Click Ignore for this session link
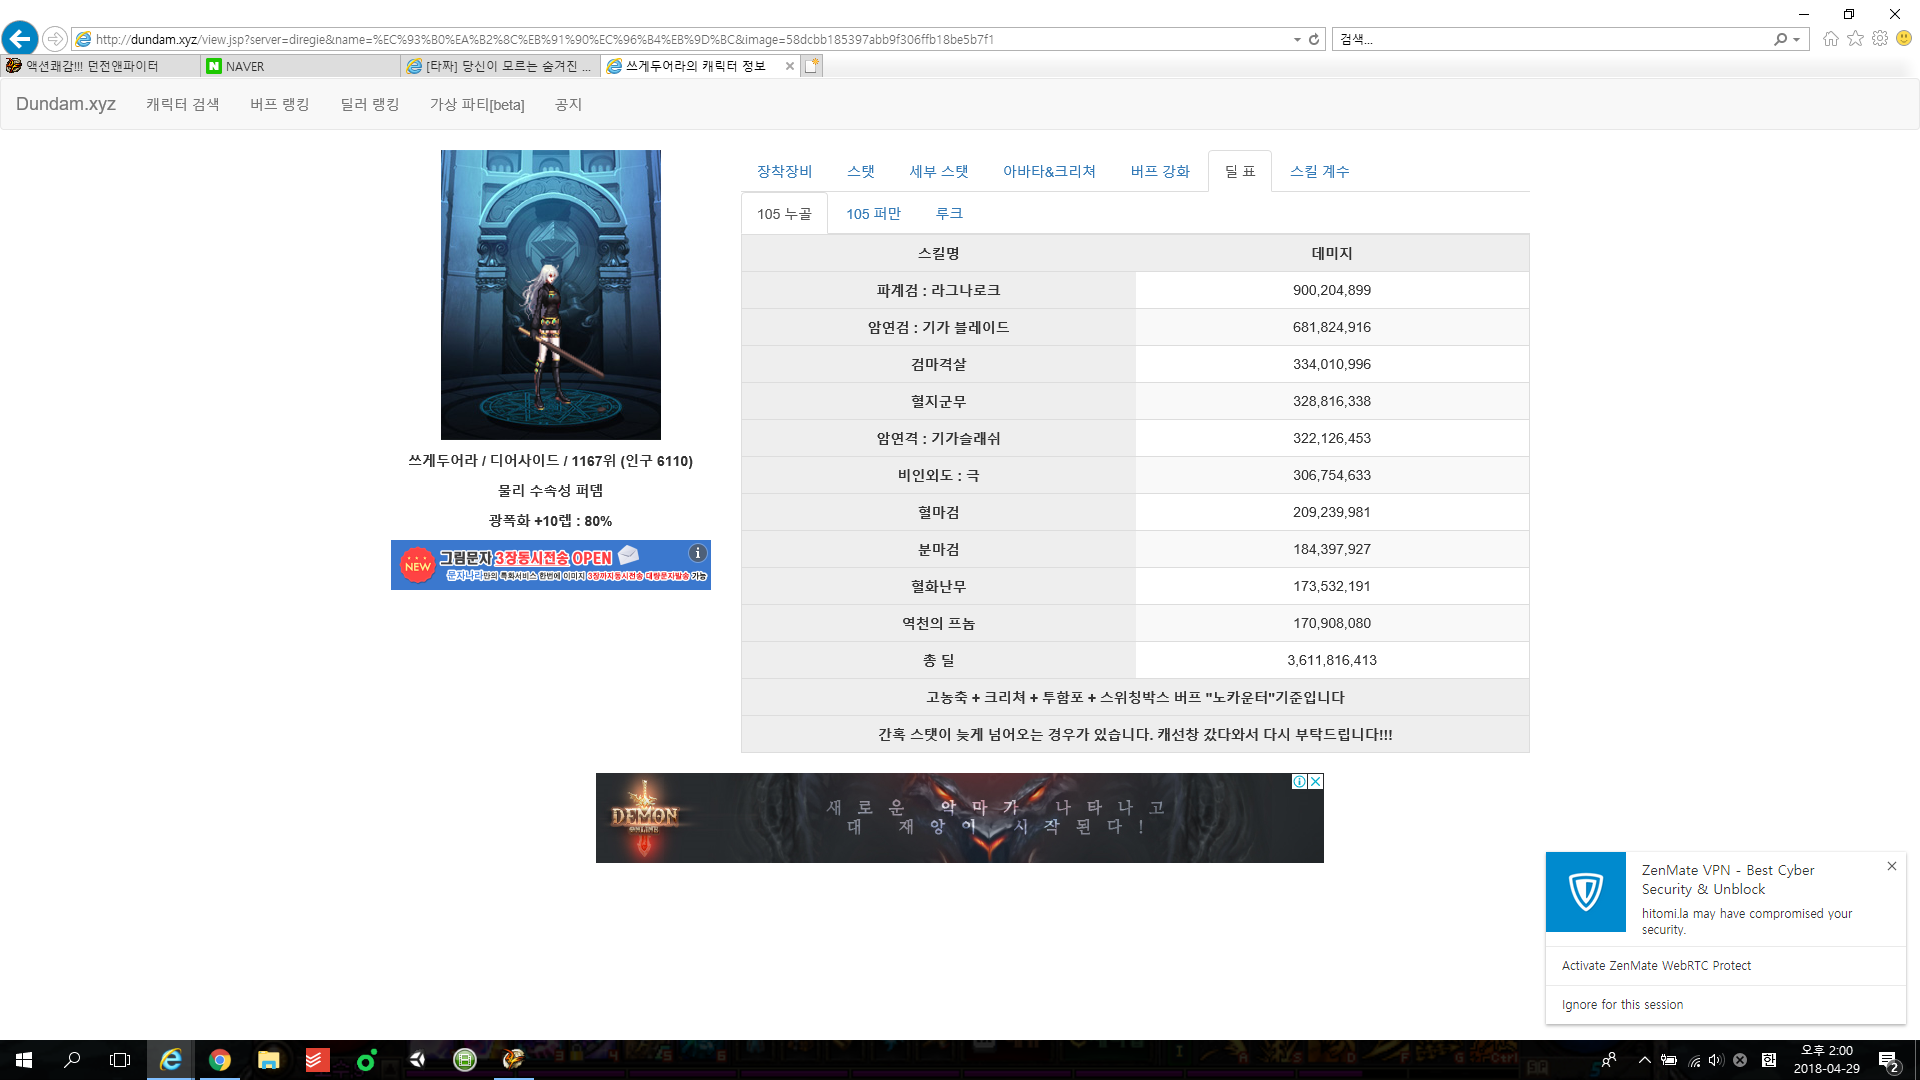Image resolution: width=1920 pixels, height=1080 pixels. [x=1623, y=1005]
